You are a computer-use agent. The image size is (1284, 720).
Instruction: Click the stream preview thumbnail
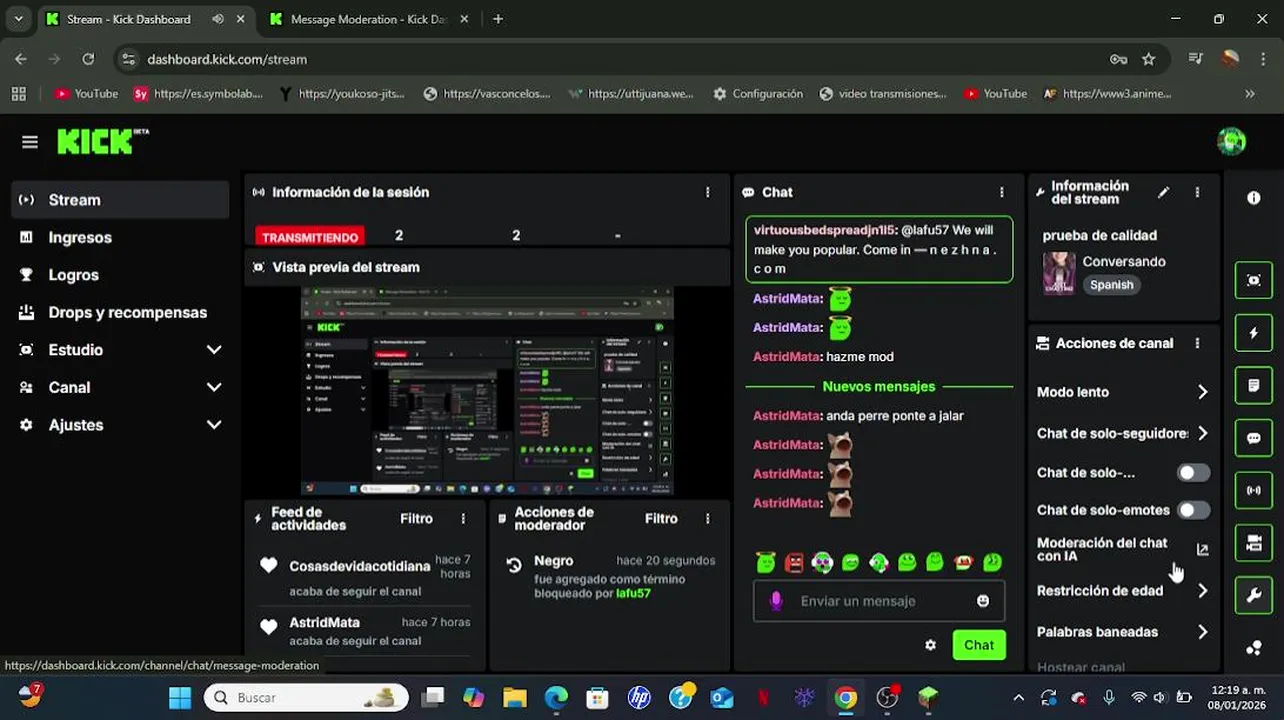488,391
